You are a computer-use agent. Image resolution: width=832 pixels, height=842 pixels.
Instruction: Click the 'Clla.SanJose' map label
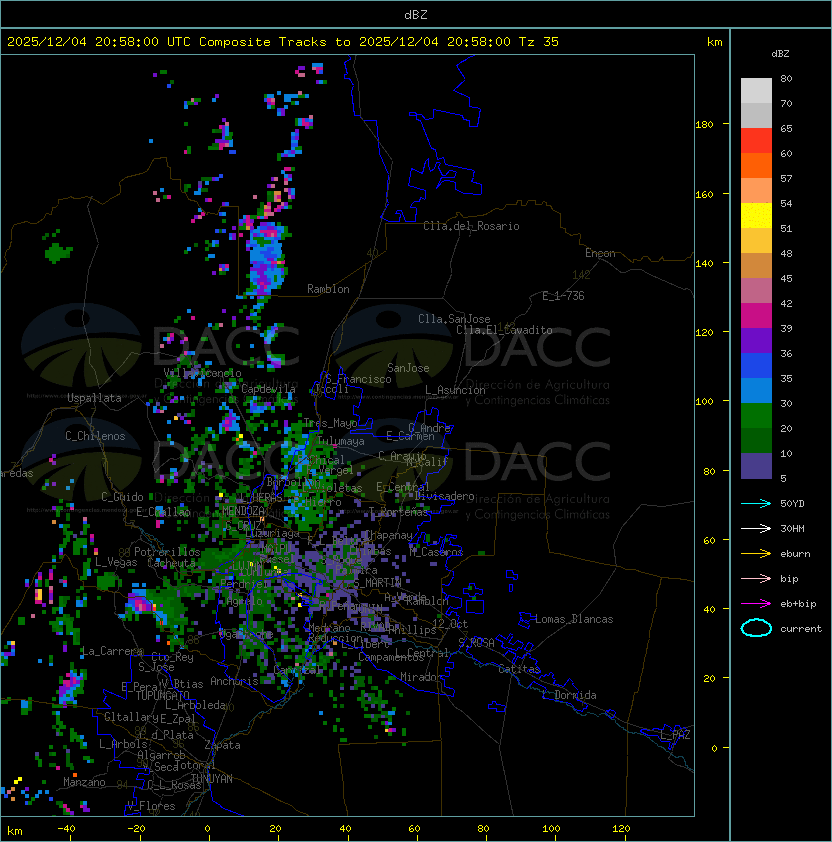tap(454, 319)
